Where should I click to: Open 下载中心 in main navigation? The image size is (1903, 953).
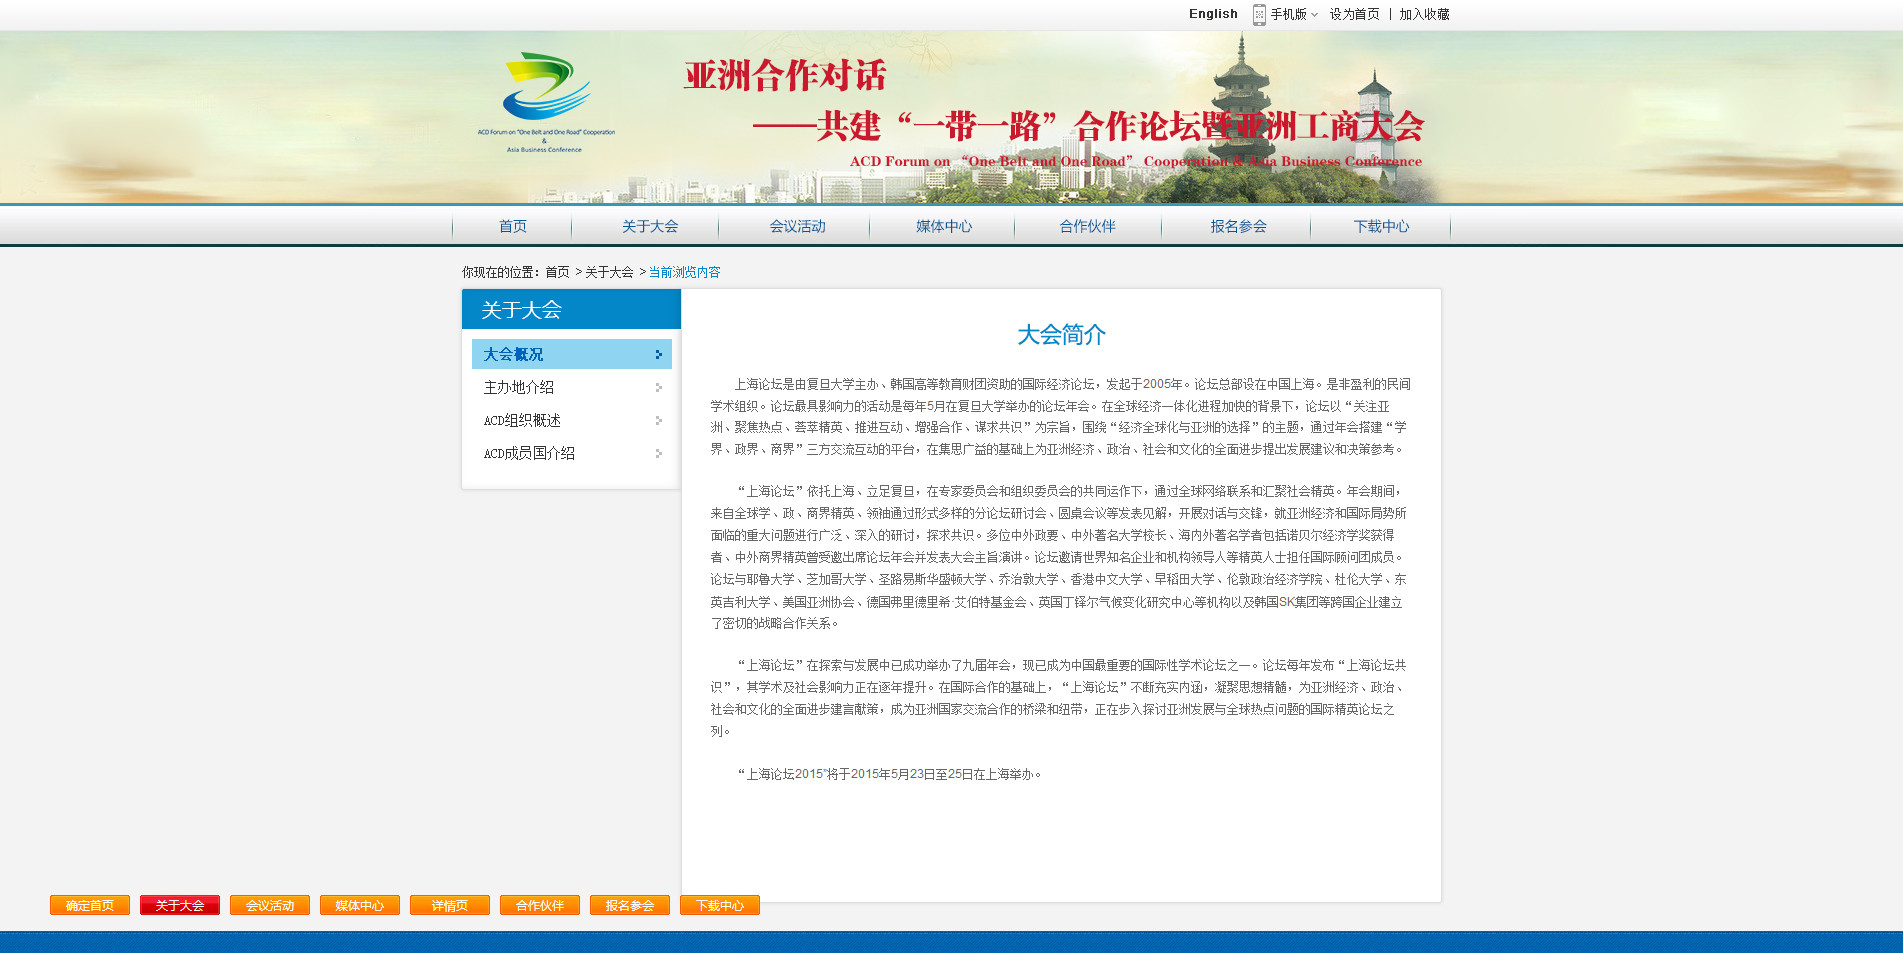(x=1381, y=226)
